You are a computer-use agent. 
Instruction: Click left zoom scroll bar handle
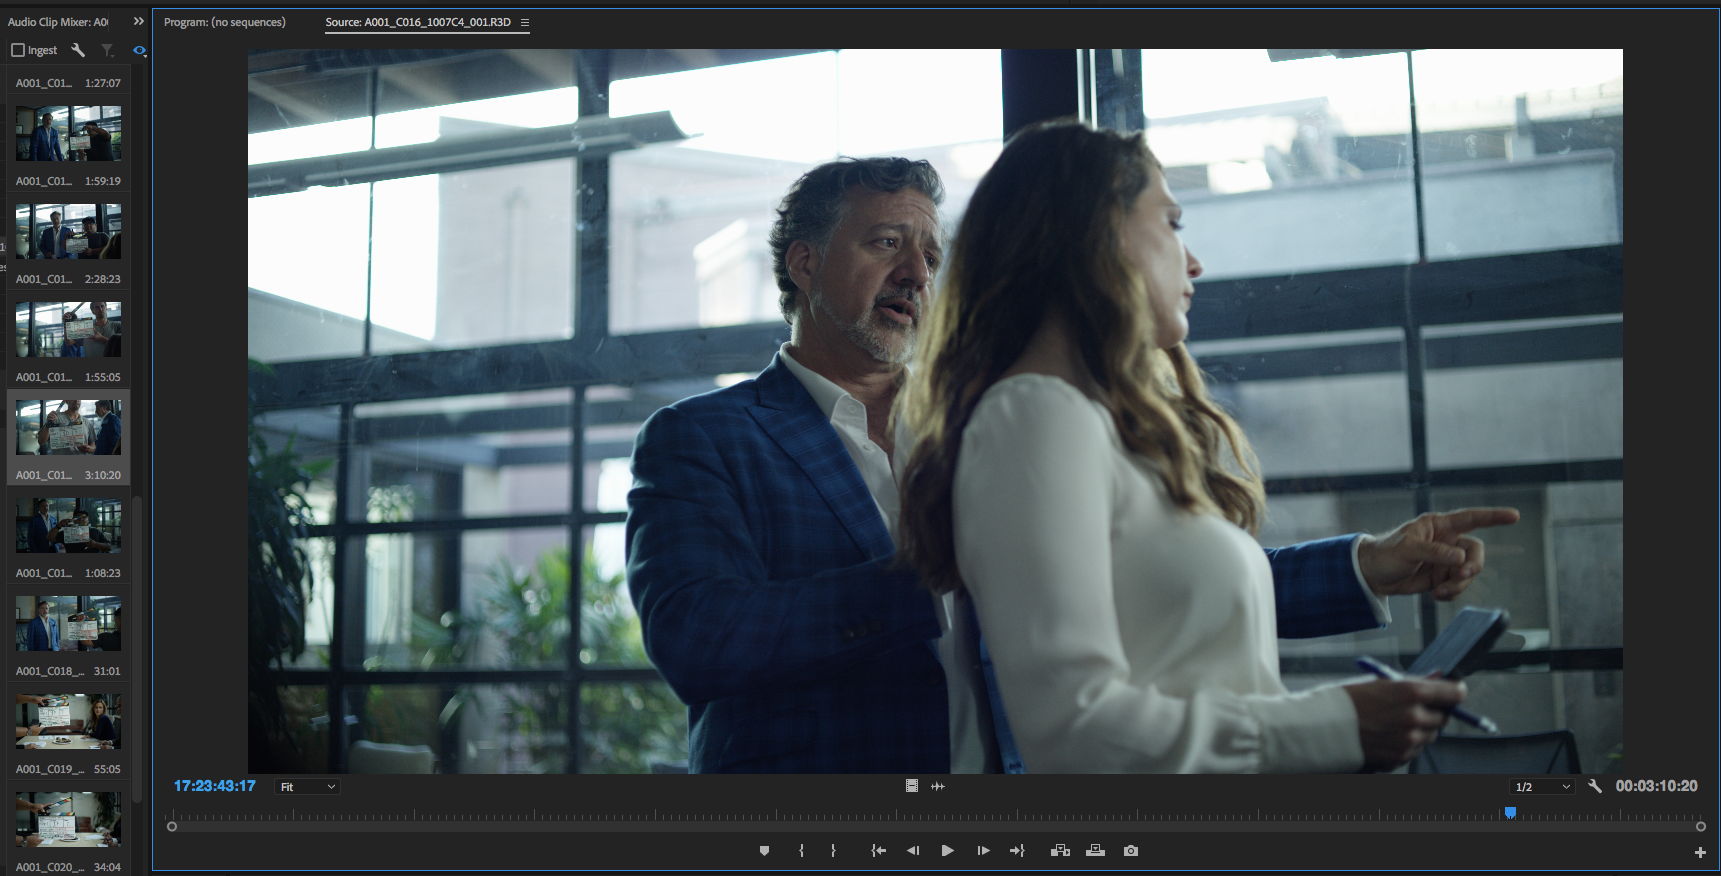click(172, 827)
